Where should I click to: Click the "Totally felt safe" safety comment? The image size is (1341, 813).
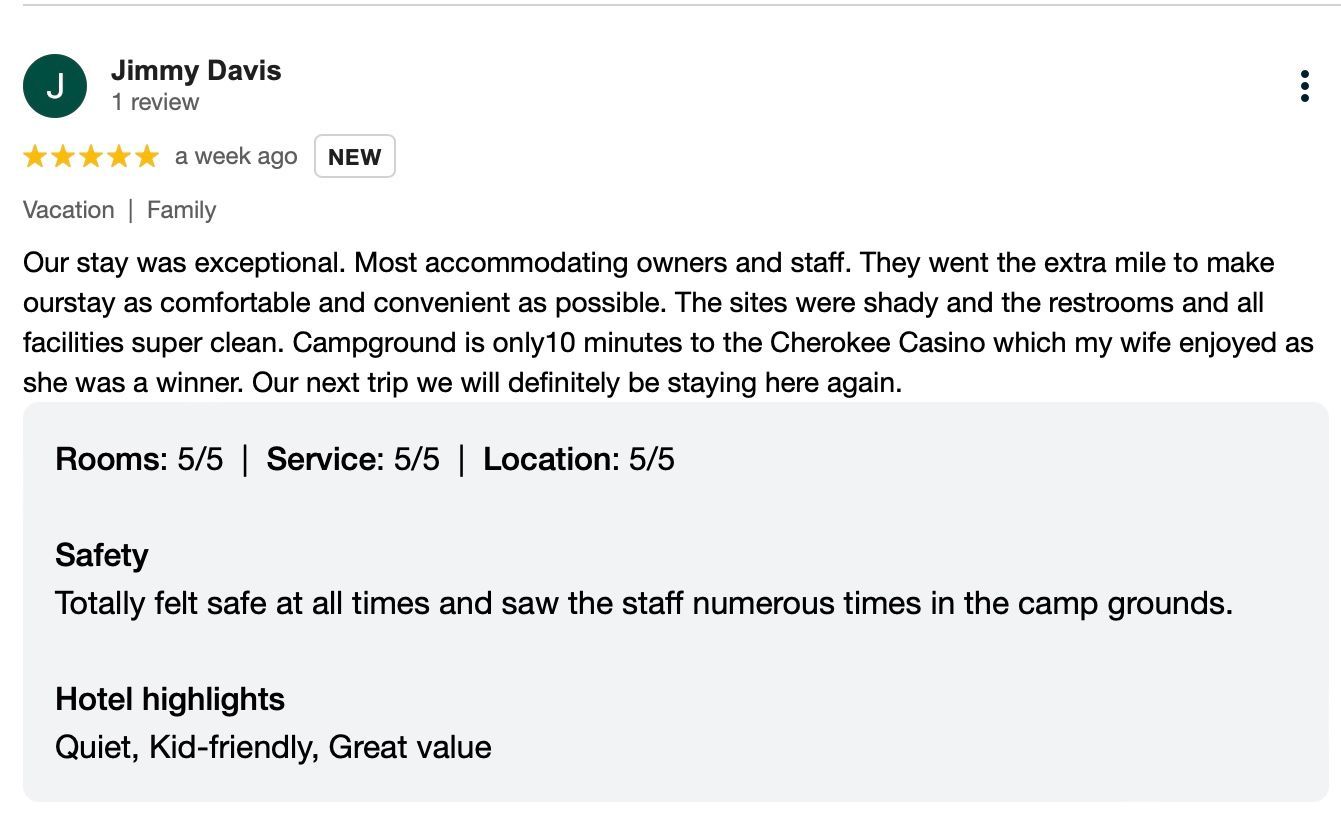point(643,603)
